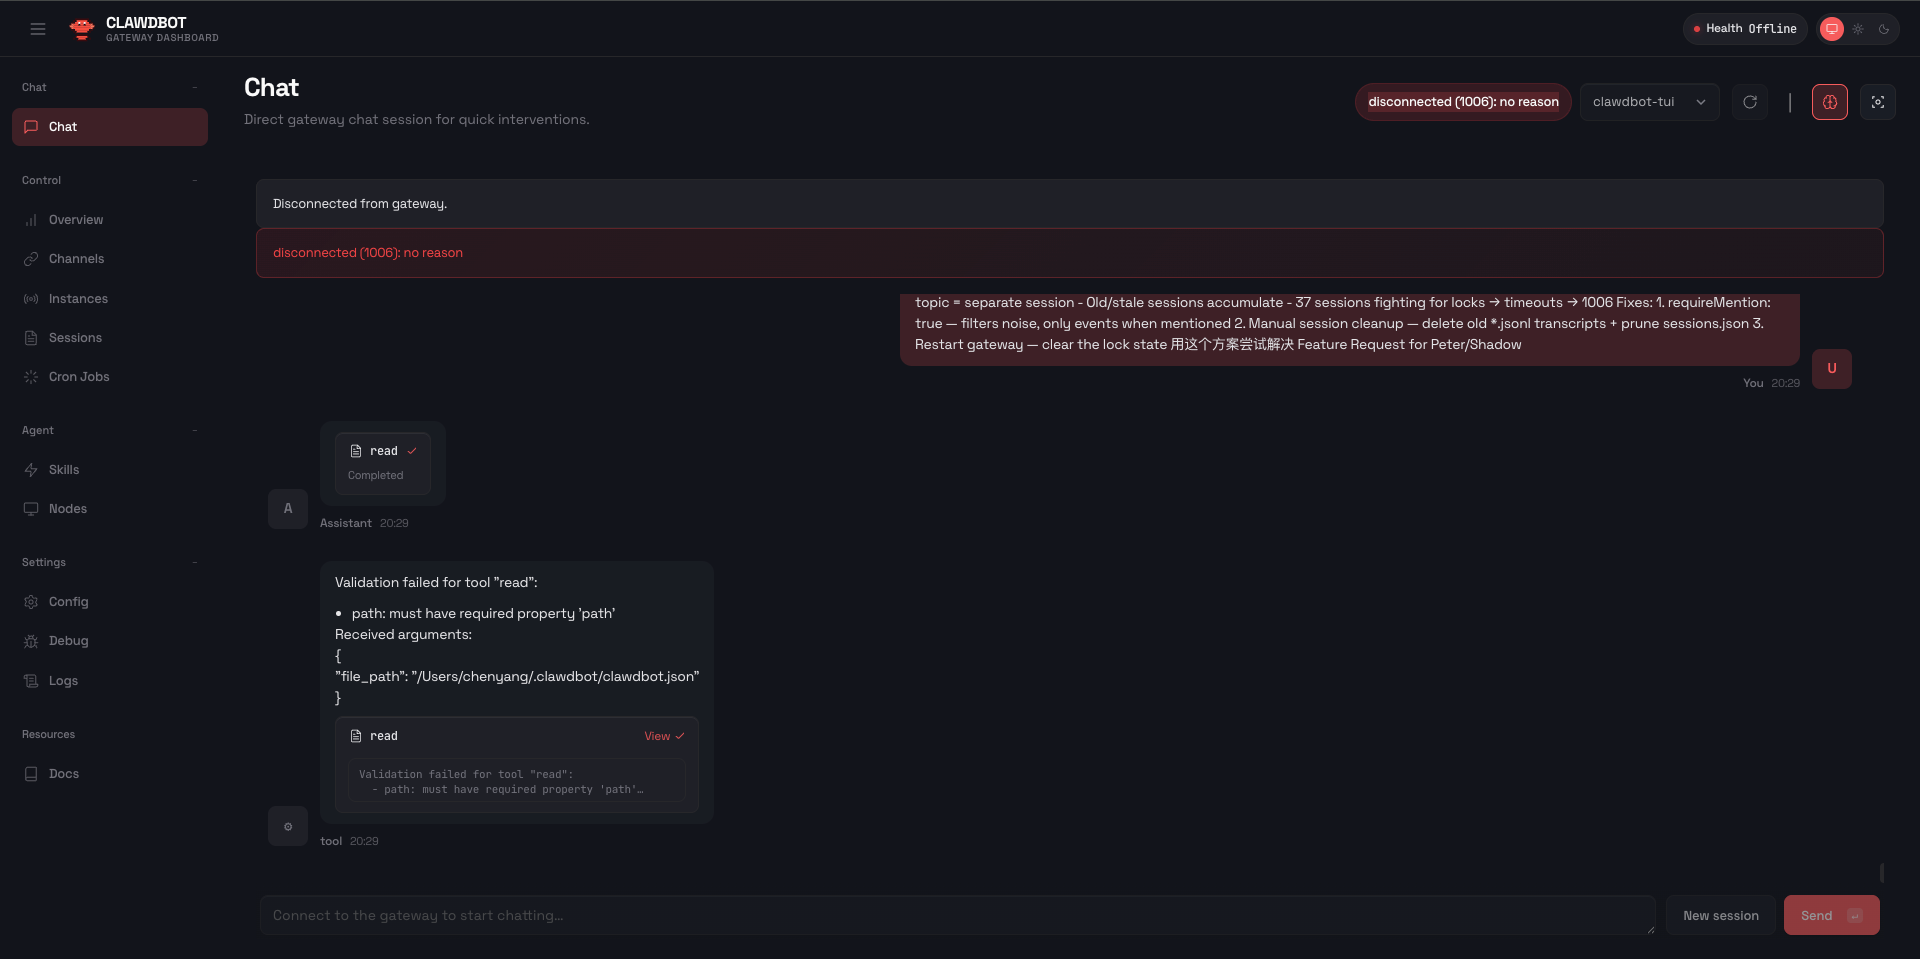The width and height of the screenshot is (1920, 959).
Task: Refresh the chat session
Action: [x=1750, y=102]
